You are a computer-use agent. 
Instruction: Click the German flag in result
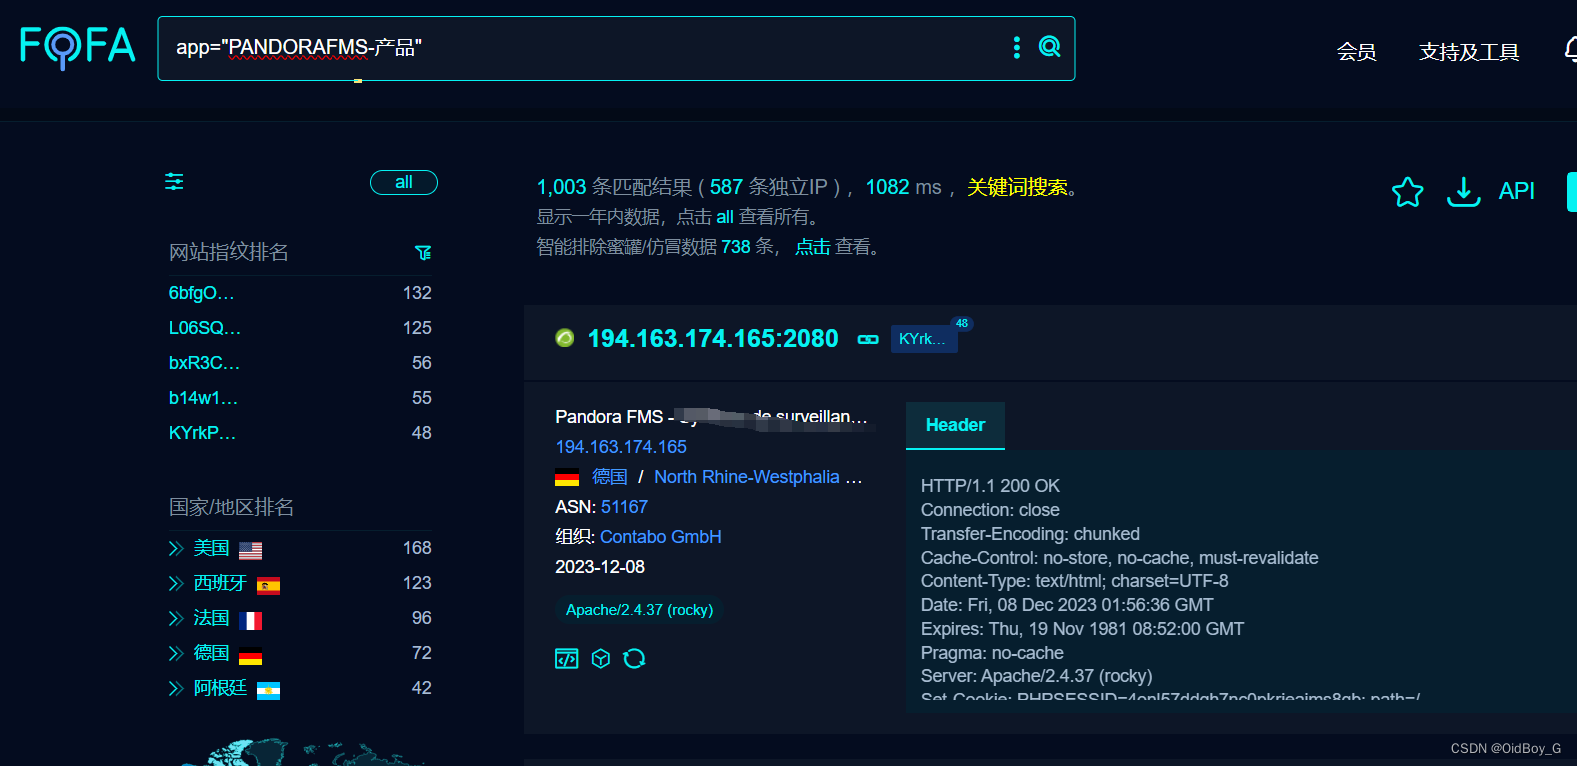[x=567, y=478]
